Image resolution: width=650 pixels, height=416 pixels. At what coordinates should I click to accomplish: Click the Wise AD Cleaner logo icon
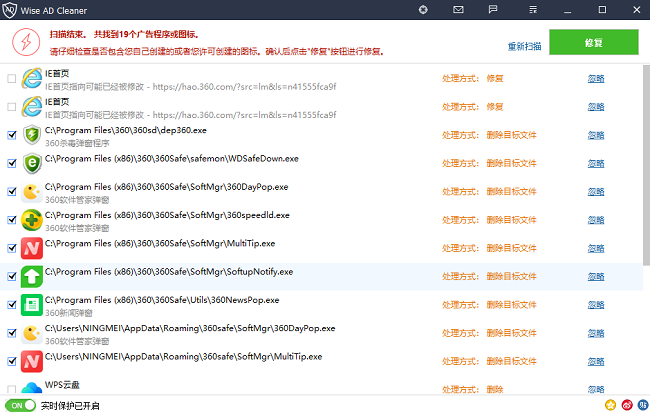click(11, 10)
